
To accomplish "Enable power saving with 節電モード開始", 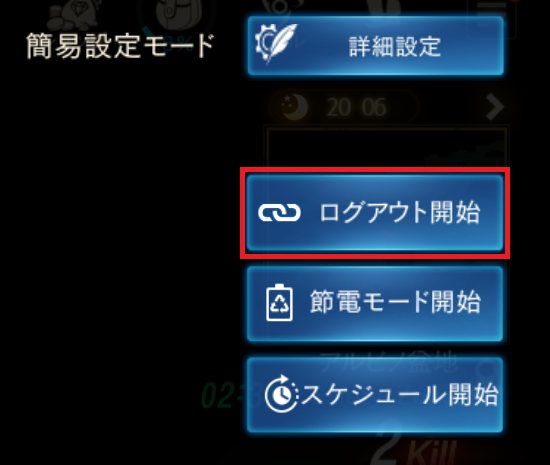I will point(375,304).
